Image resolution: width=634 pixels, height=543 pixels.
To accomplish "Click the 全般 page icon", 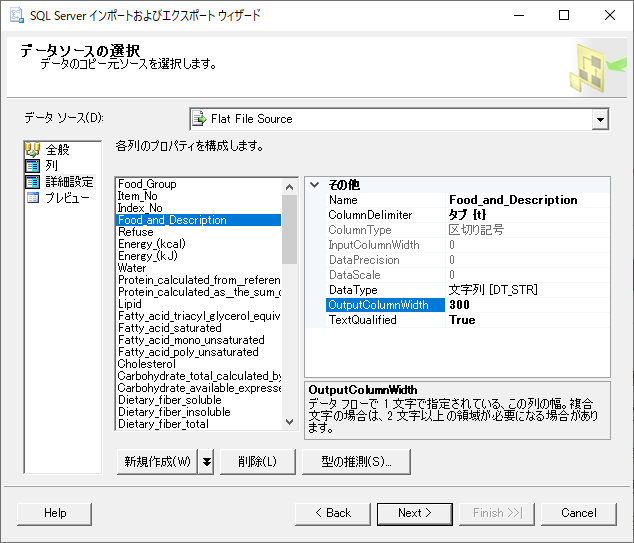I will (32, 150).
